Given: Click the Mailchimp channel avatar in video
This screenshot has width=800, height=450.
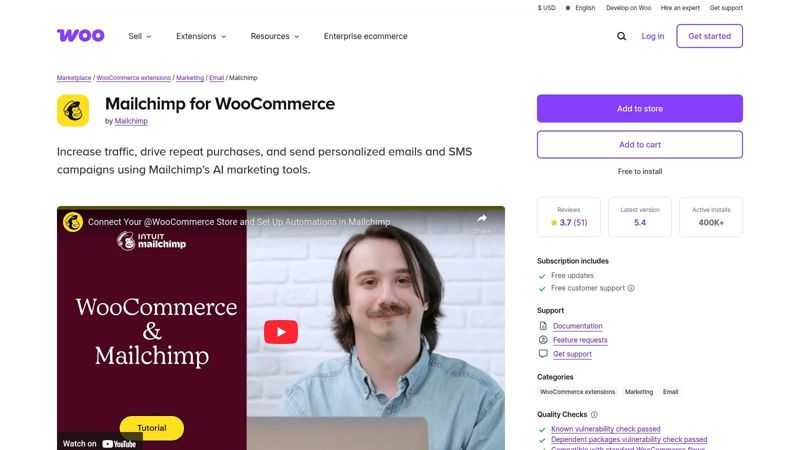Looking at the screenshot, I should click(73, 222).
